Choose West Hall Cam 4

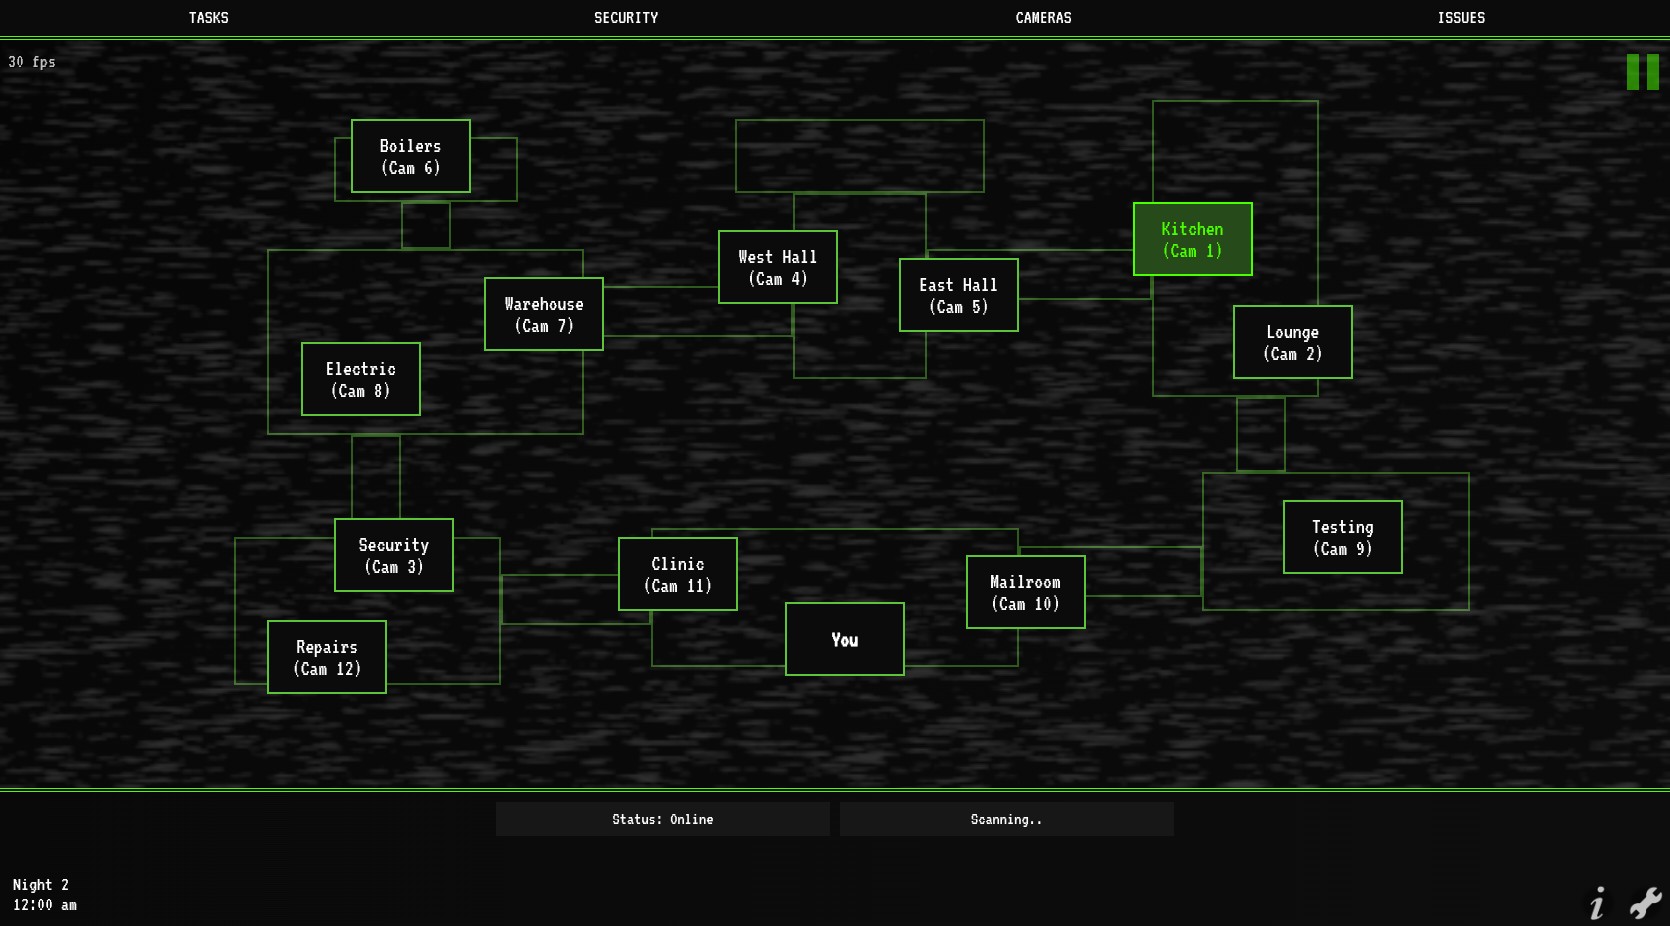click(x=777, y=267)
